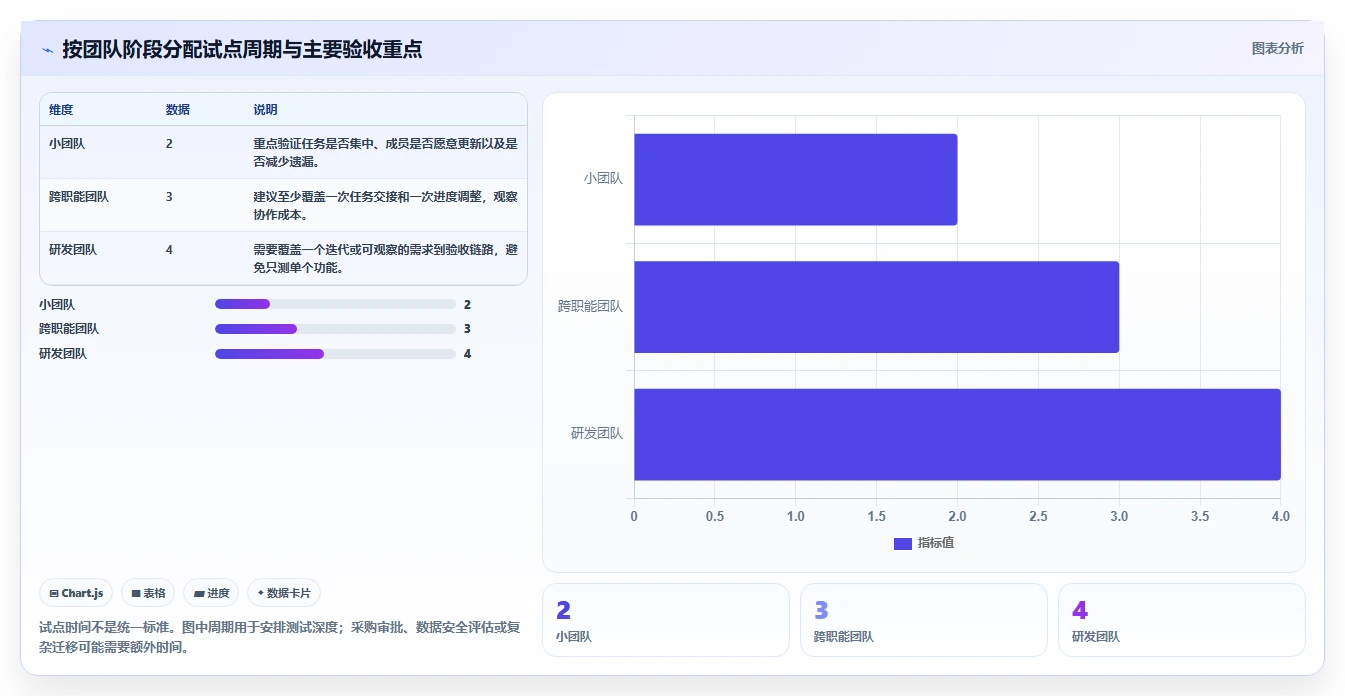Click the 跨职能团队 label on the chart y-axis

[590, 307]
